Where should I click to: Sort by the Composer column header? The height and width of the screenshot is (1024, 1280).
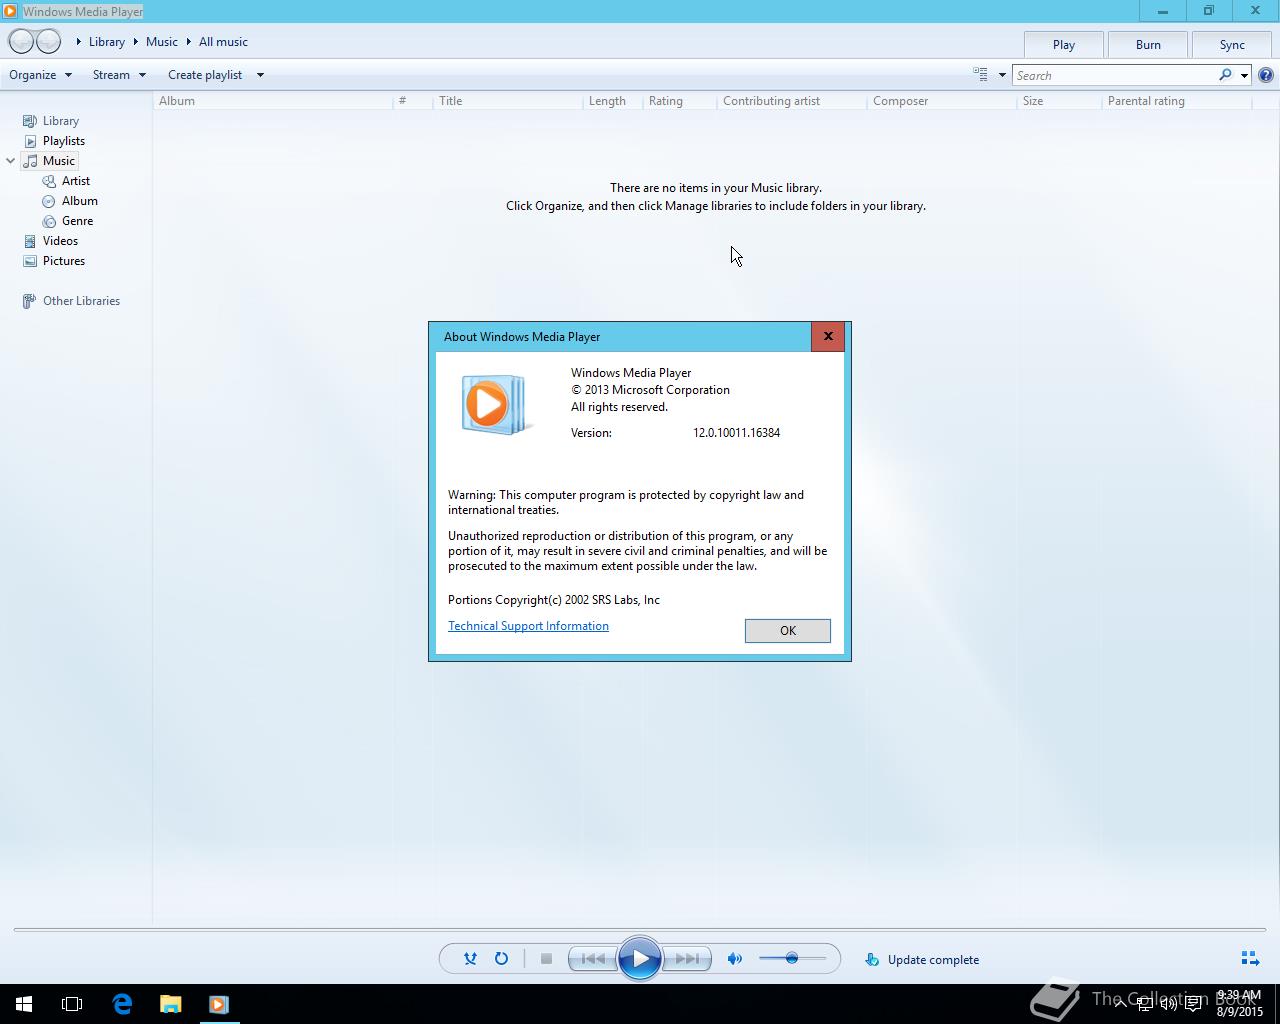click(x=941, y=101)
